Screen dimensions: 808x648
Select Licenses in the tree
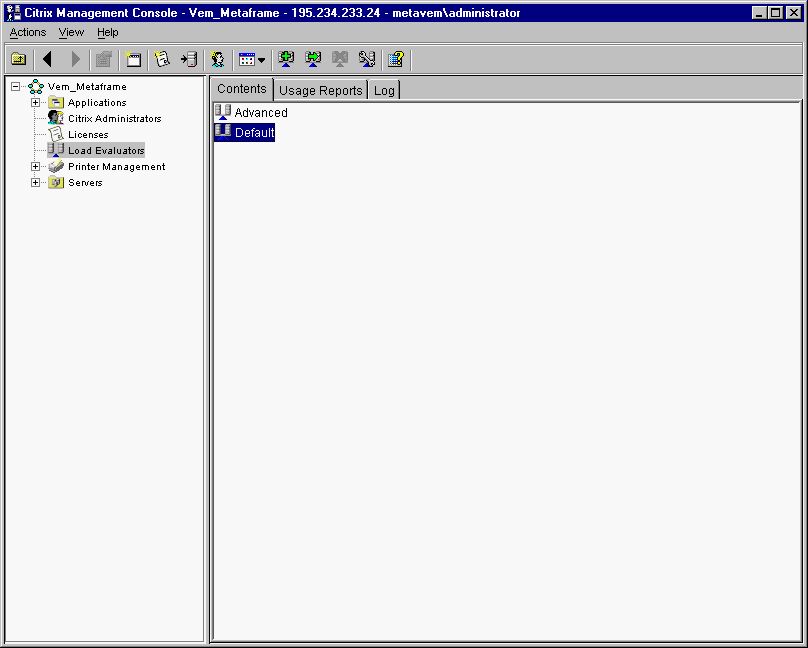click(88, 134)
